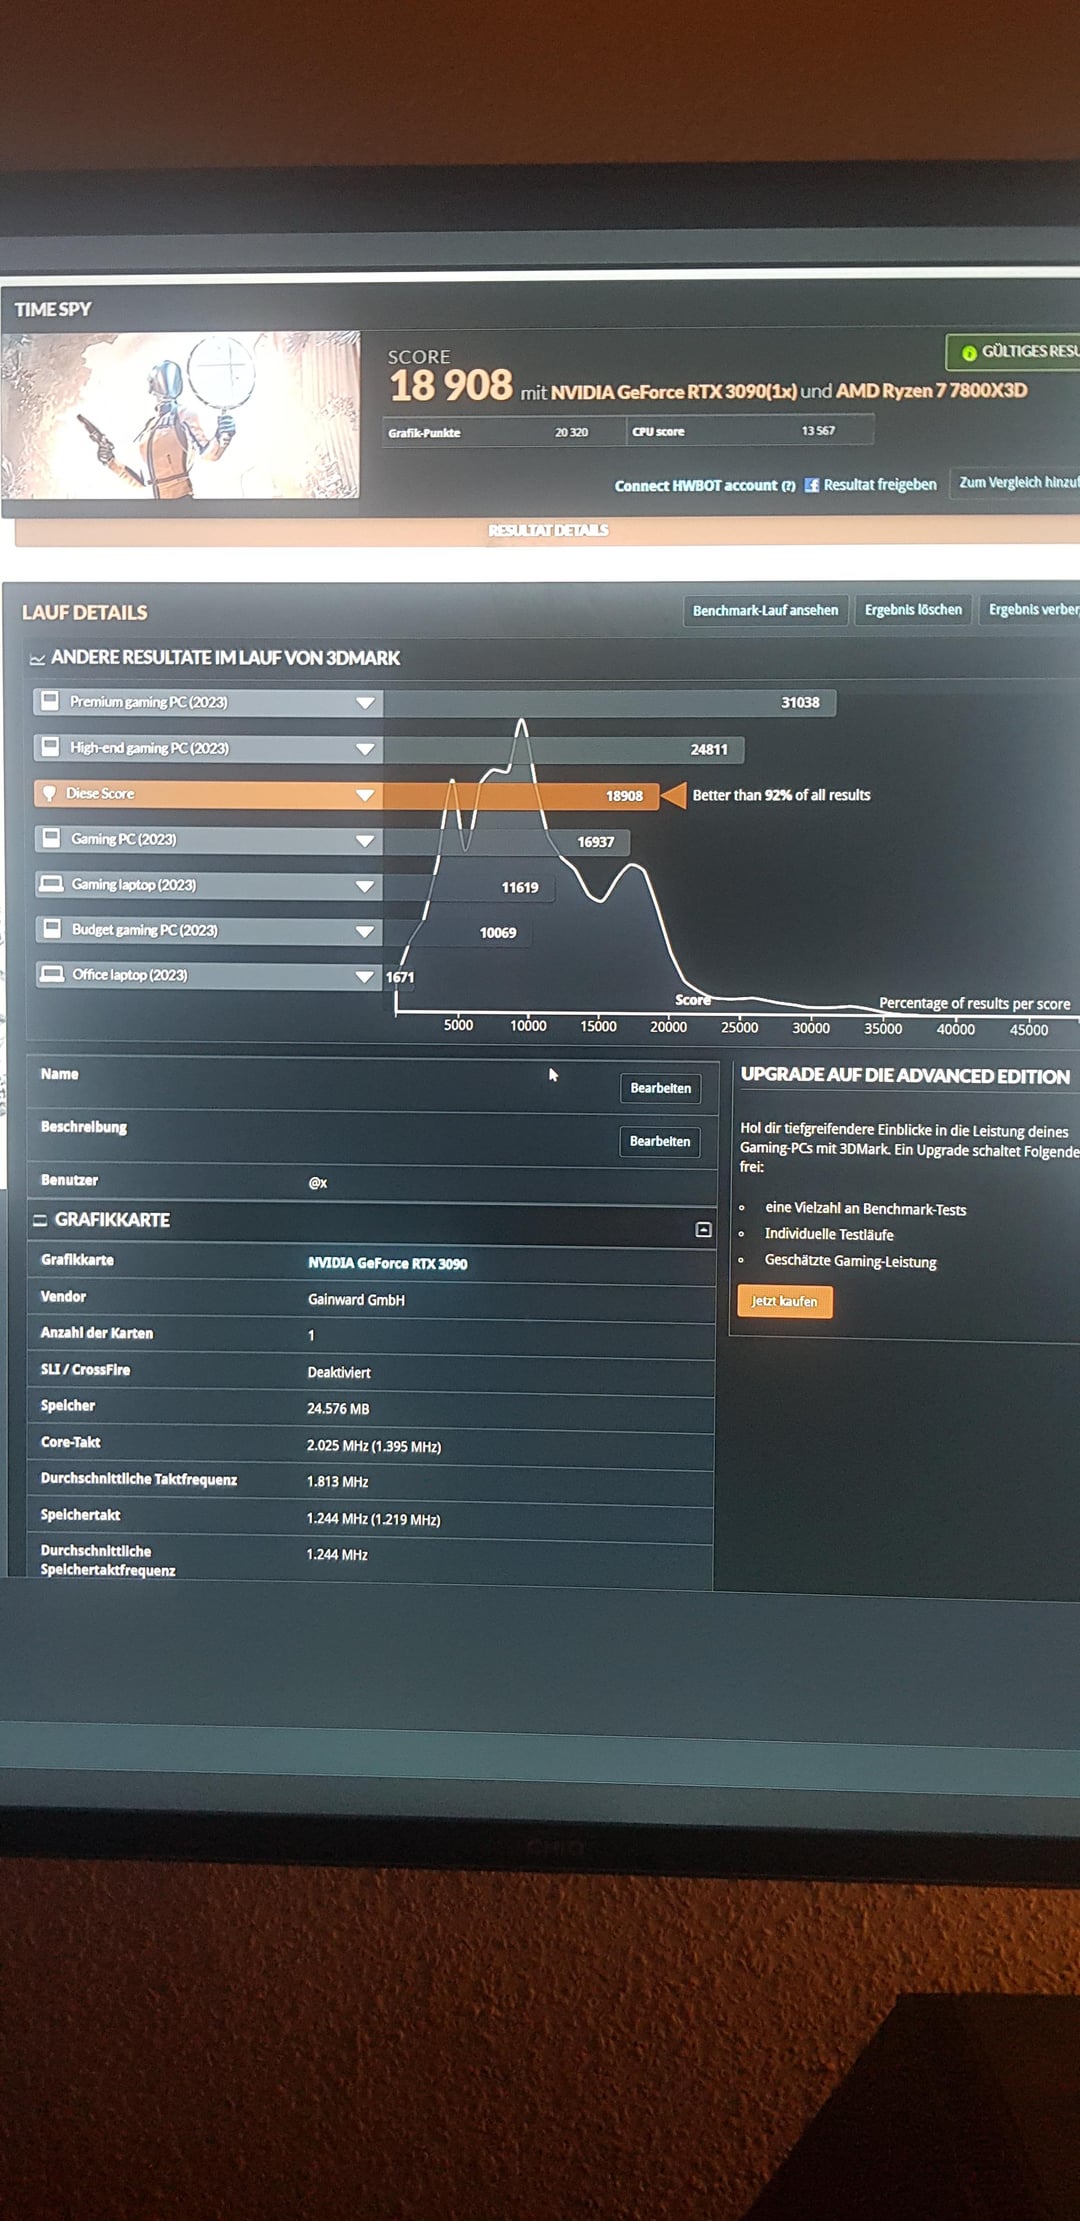Click the 11619 score value
Viewport: 1080px width, 2221px height.
[520, 887]
